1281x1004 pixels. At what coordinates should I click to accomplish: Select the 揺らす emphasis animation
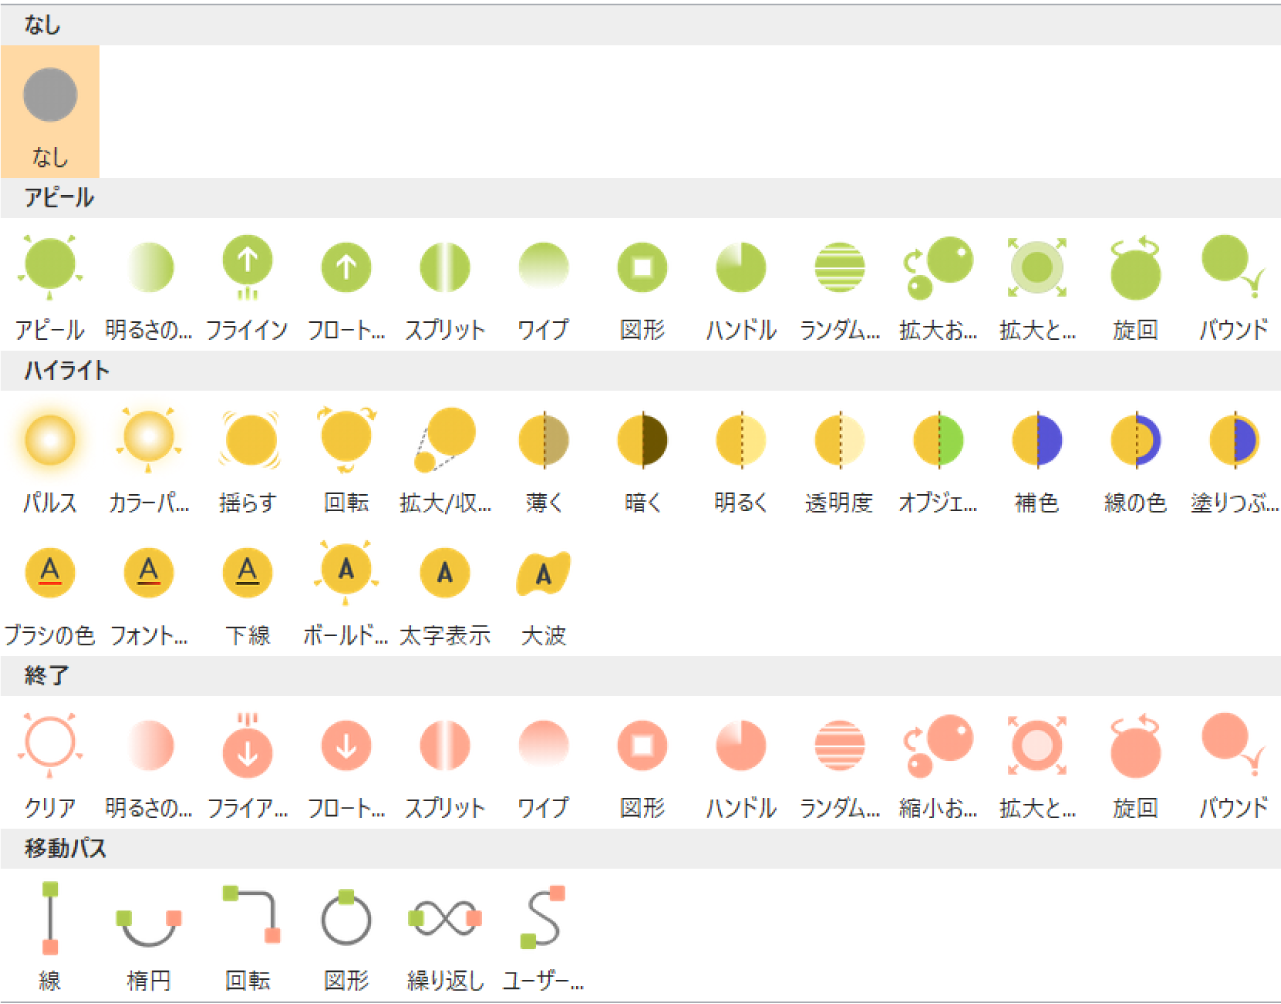coord(247,438)
